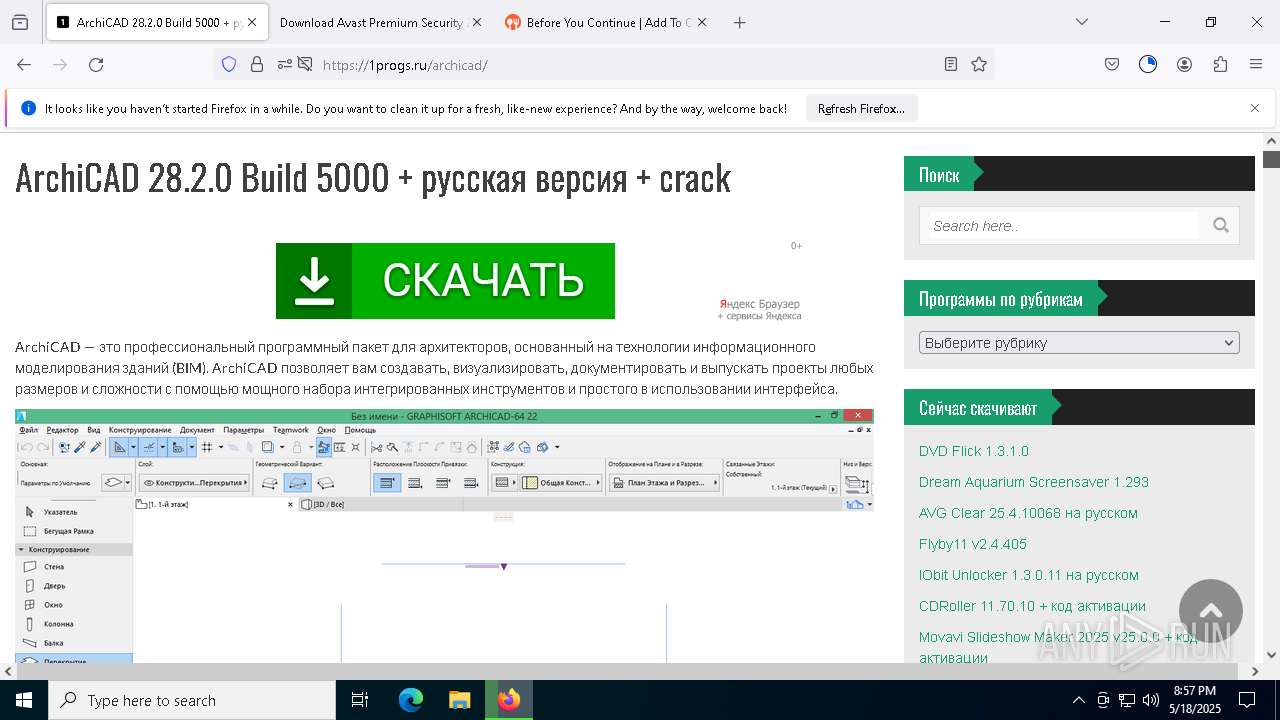The width and height of the screenshot is (1280, 720).
Task: Click the circular toolbar icon beside Pocket
Action: [1148, 64]
